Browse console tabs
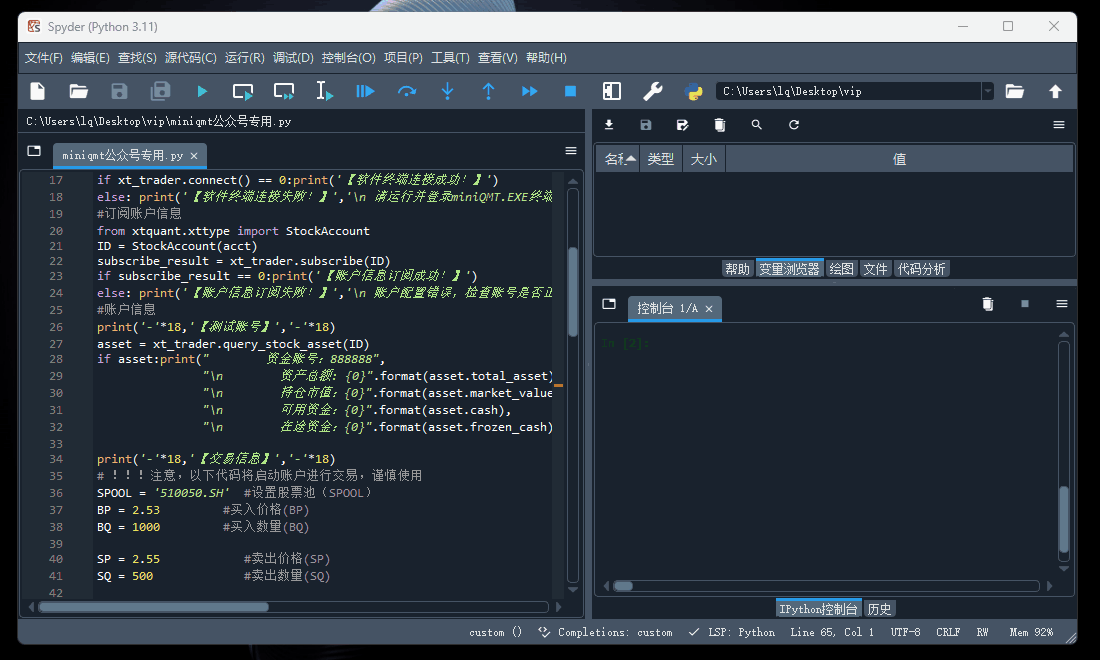Screen dimensions: 1100x660 tap(609, 304)
